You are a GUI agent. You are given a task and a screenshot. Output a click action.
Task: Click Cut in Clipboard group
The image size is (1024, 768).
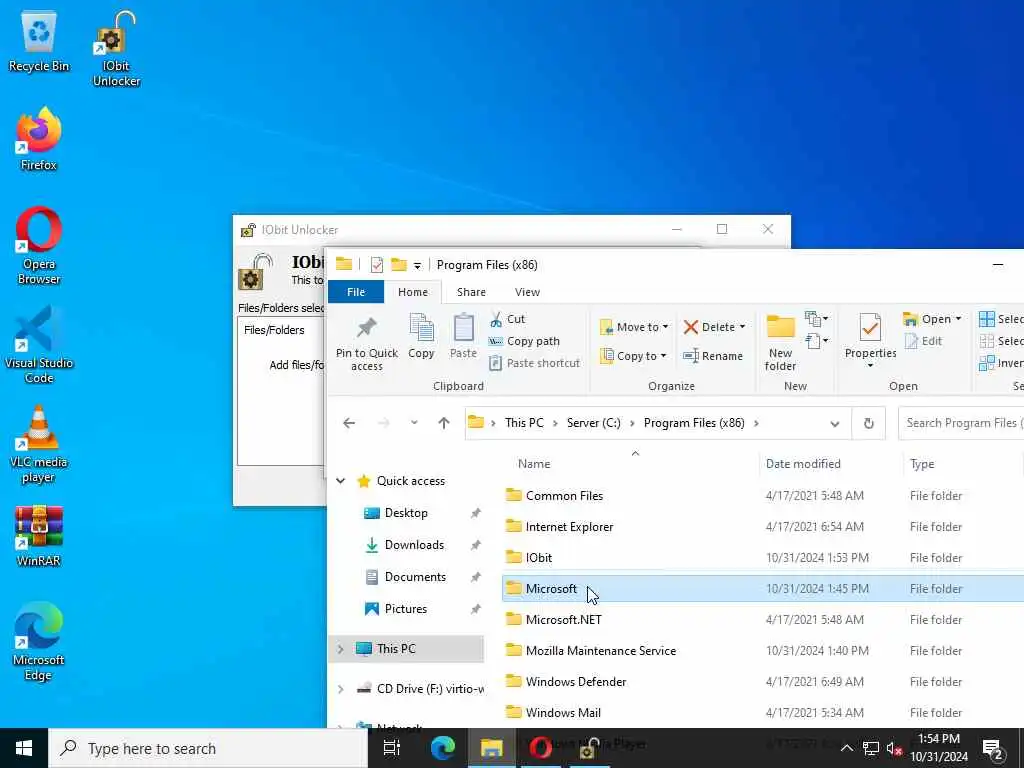click(x=507, y=319)
